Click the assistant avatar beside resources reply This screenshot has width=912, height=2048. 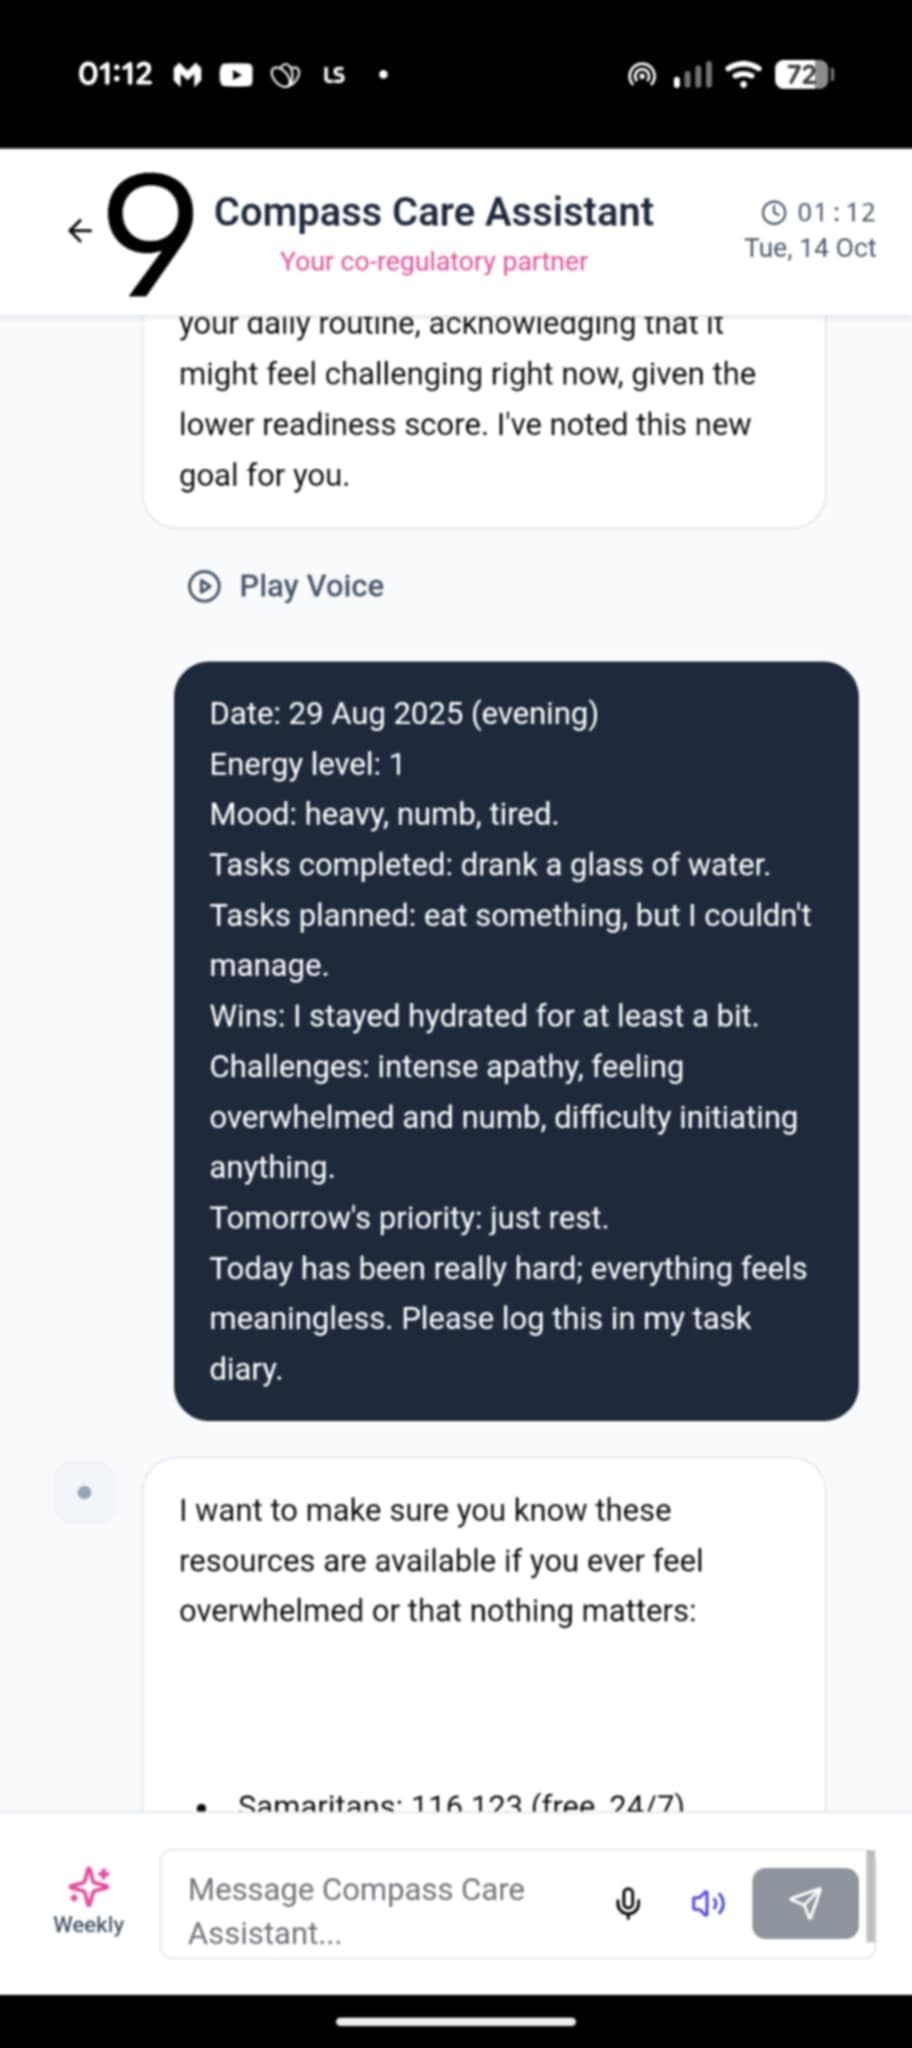tap(84, 1493)
